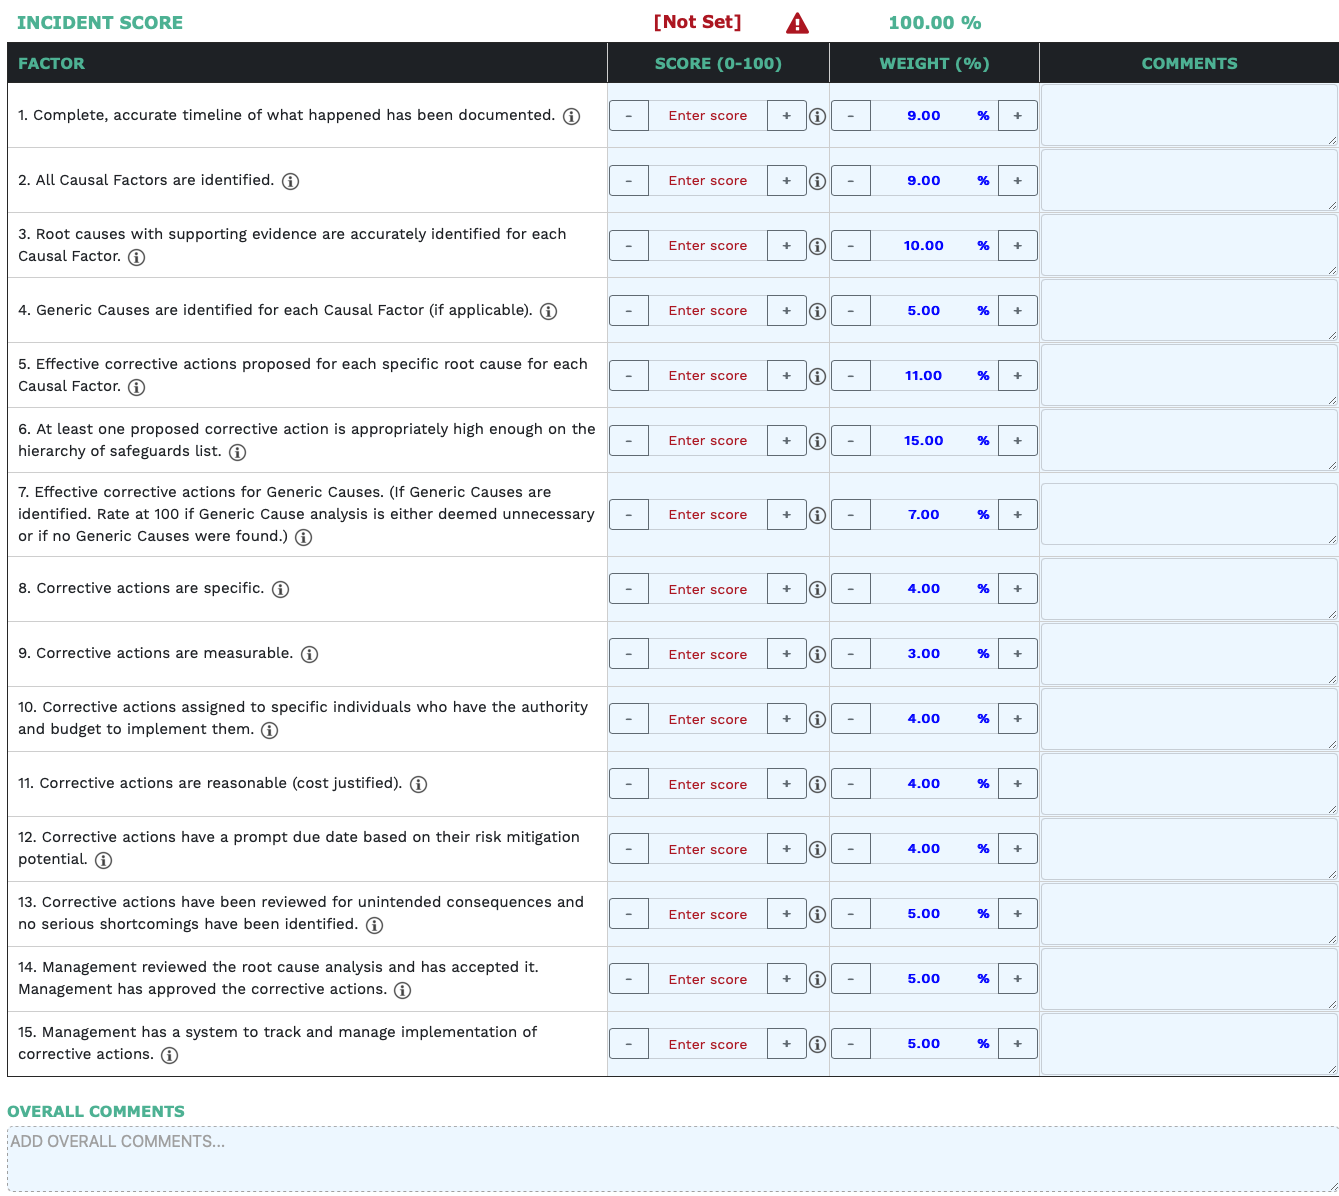Click info icon next to All Causal Factors

tap(290, 181)
